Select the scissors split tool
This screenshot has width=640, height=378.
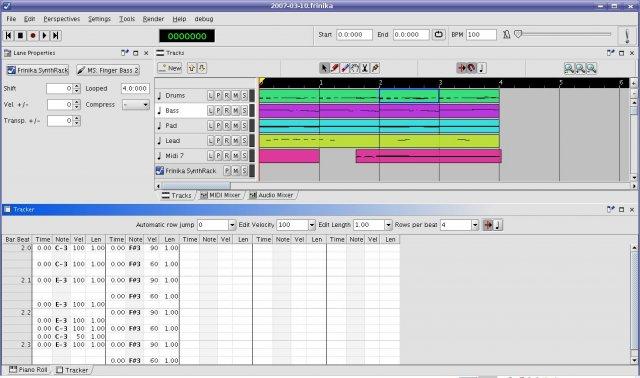pos(365,68)
